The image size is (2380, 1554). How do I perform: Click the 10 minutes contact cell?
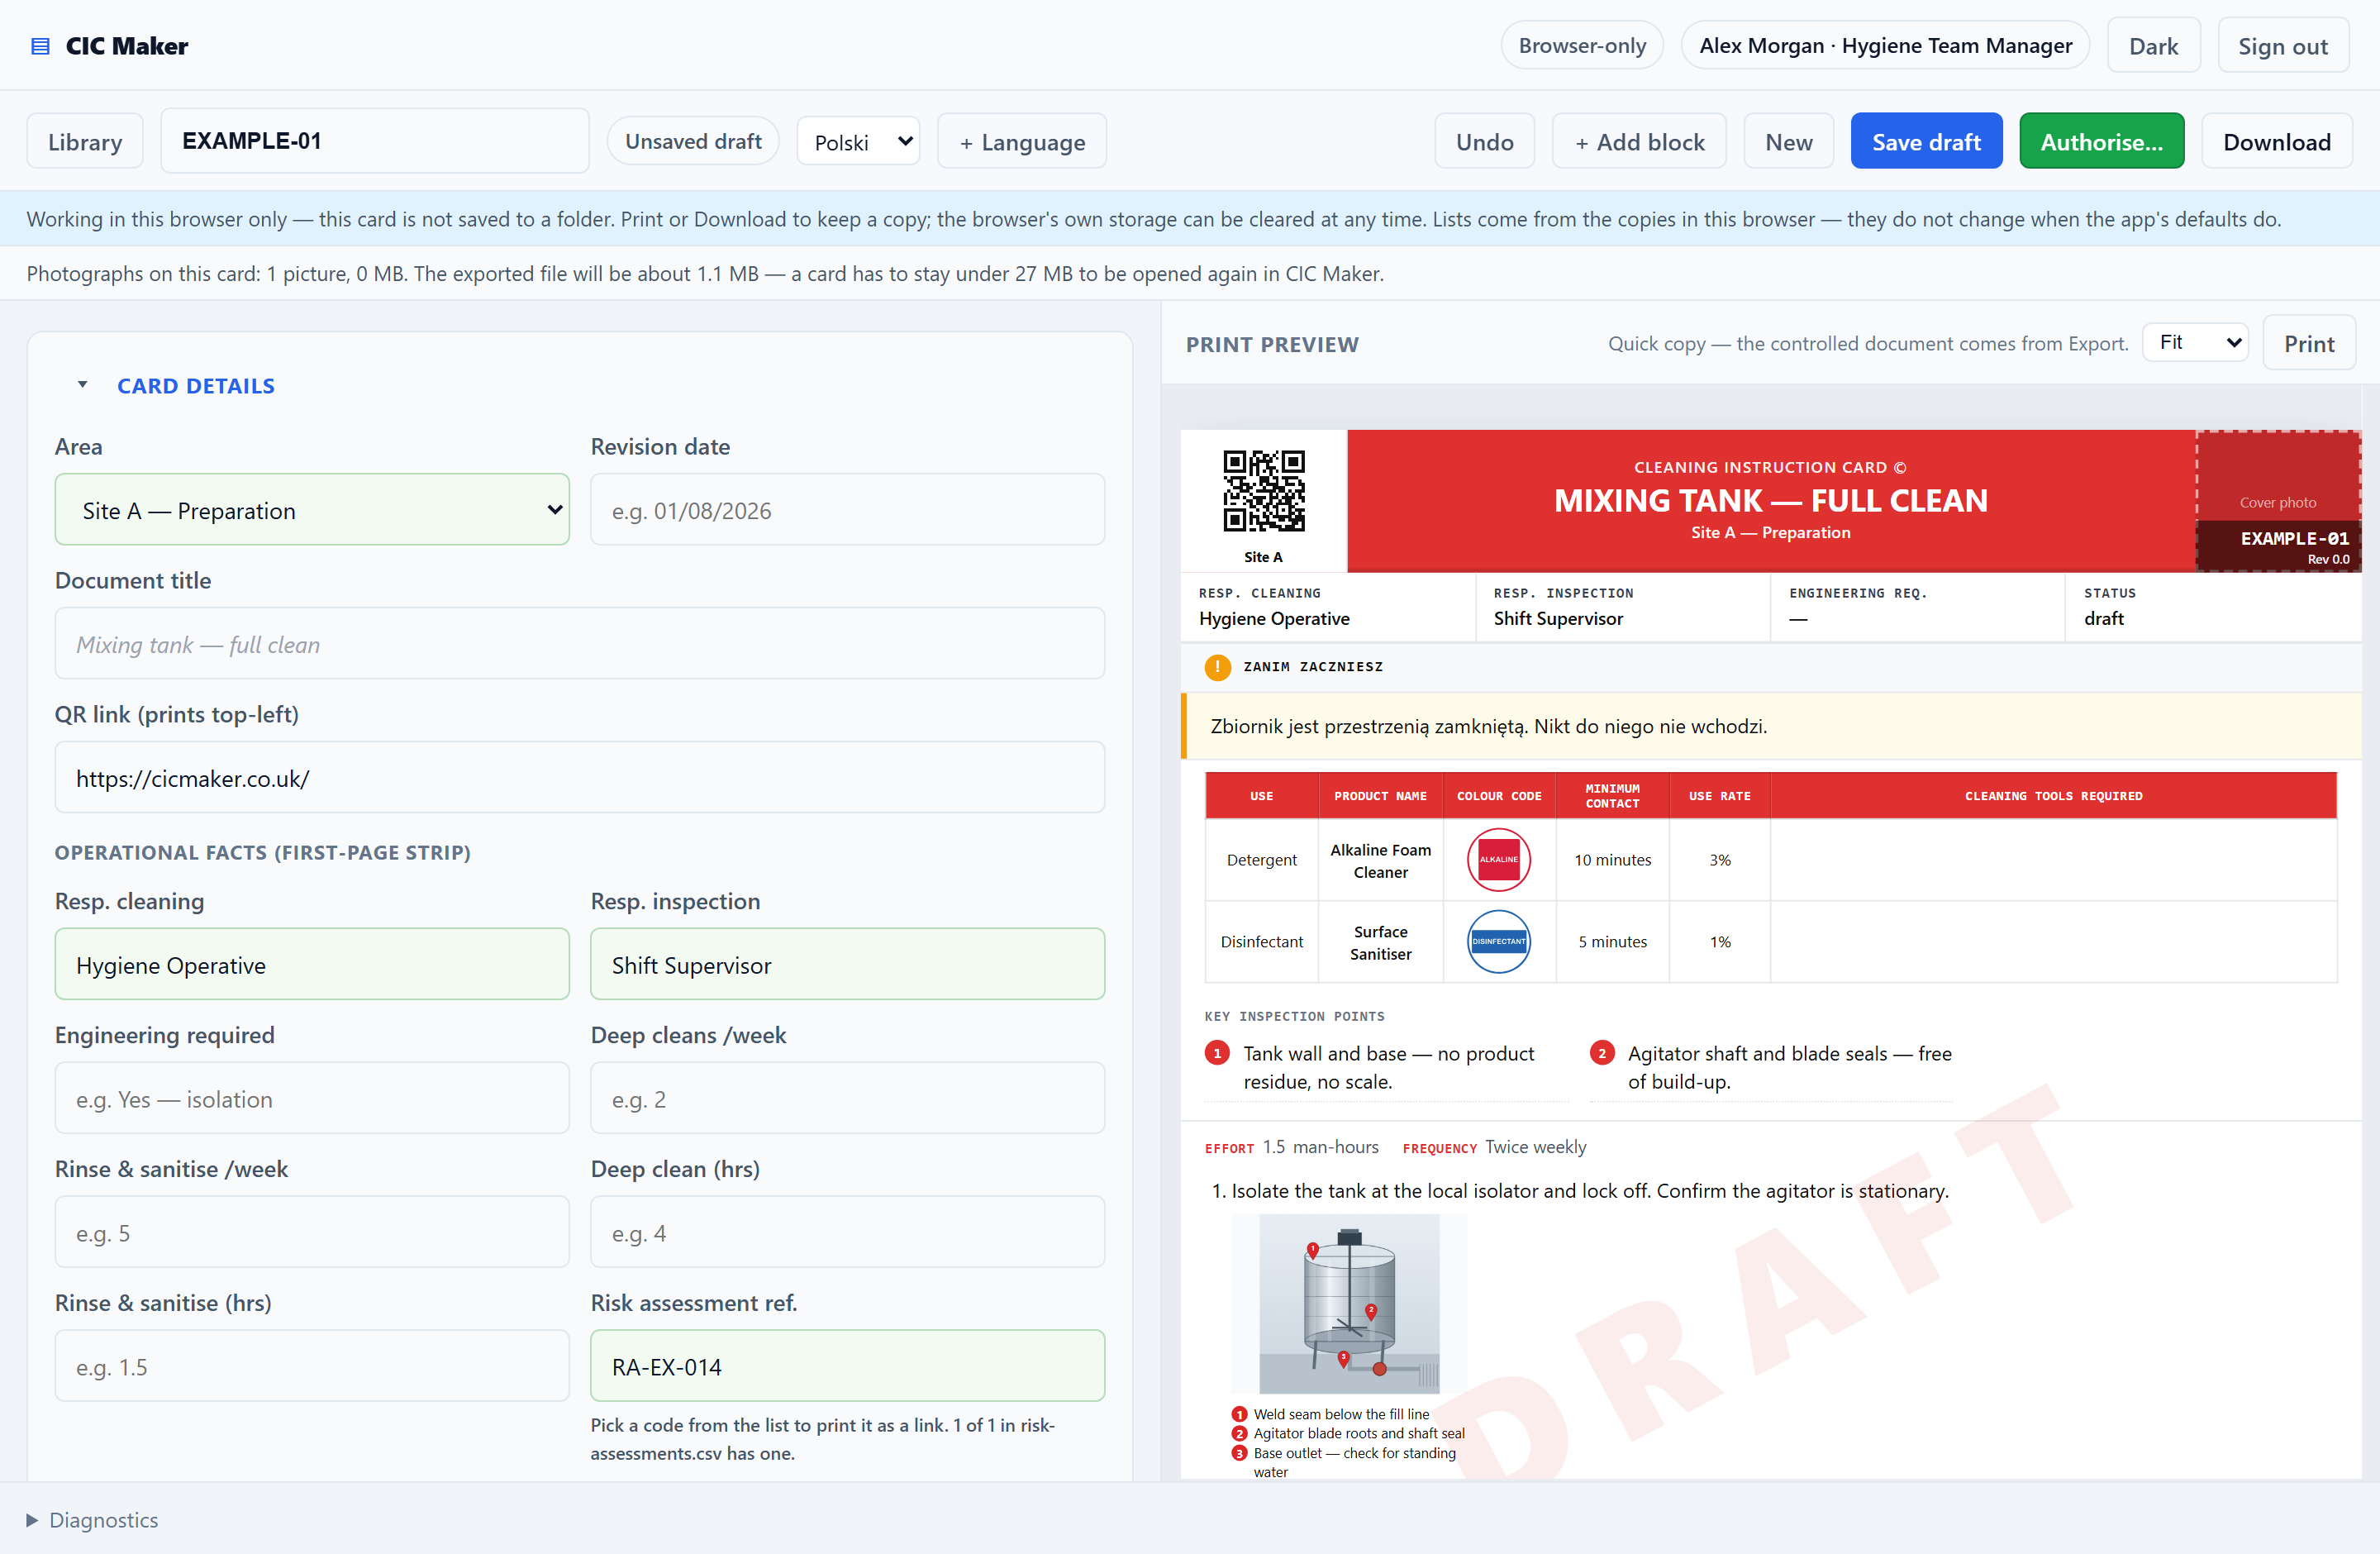(x=1612, y=860)
